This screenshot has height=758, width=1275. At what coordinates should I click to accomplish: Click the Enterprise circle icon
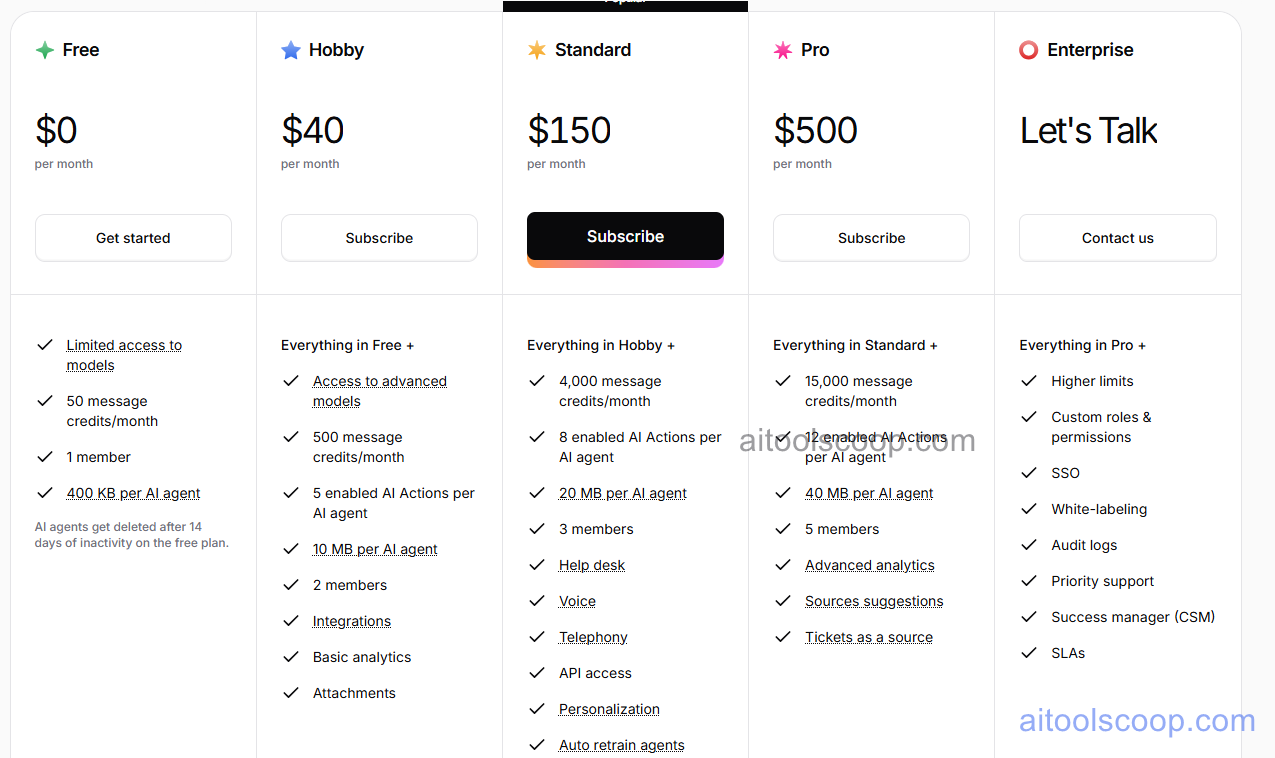click(x=1029, y=49)
